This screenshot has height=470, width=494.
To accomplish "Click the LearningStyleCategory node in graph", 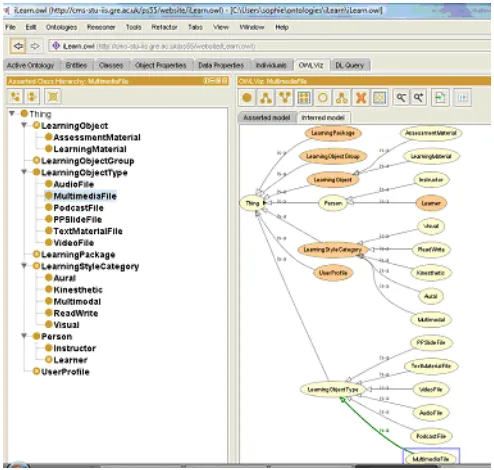I will click(x=333, y=249).
